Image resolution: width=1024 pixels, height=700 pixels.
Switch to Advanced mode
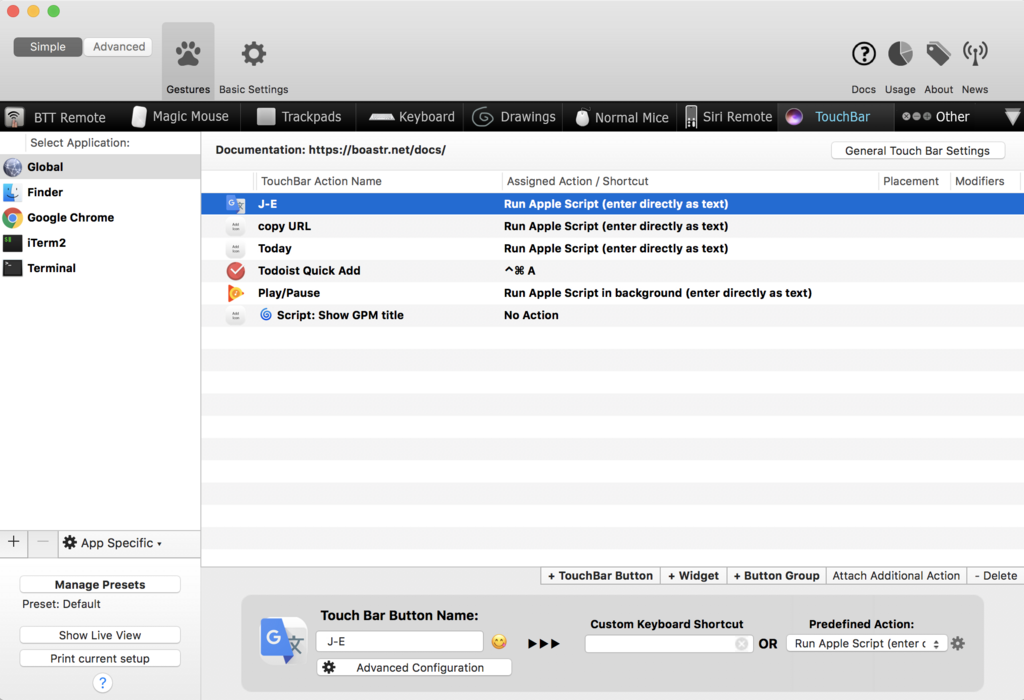tap(118, 47)
